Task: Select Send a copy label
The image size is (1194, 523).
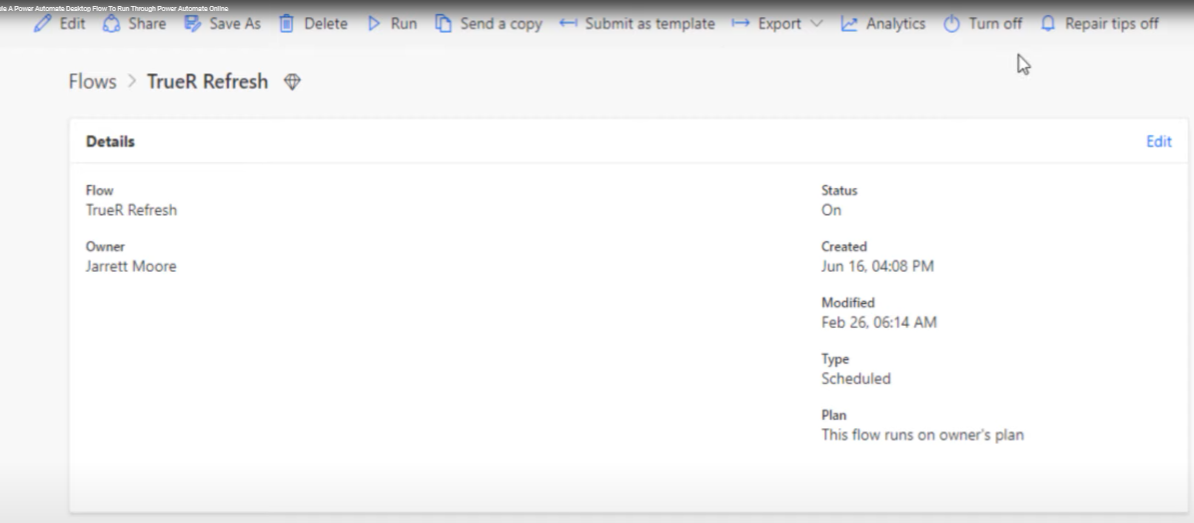Action: point(501,24)
